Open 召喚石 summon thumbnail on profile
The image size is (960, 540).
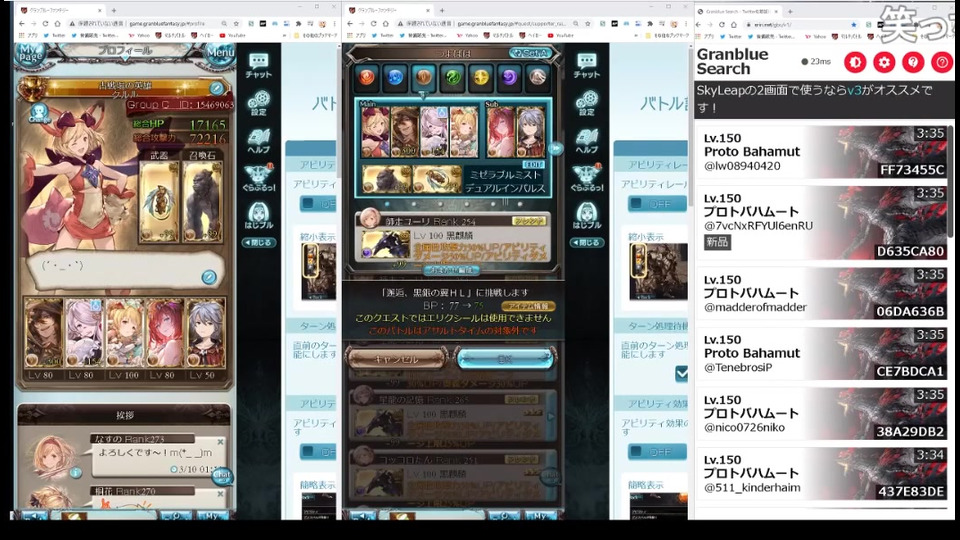(x=203, y=201)
